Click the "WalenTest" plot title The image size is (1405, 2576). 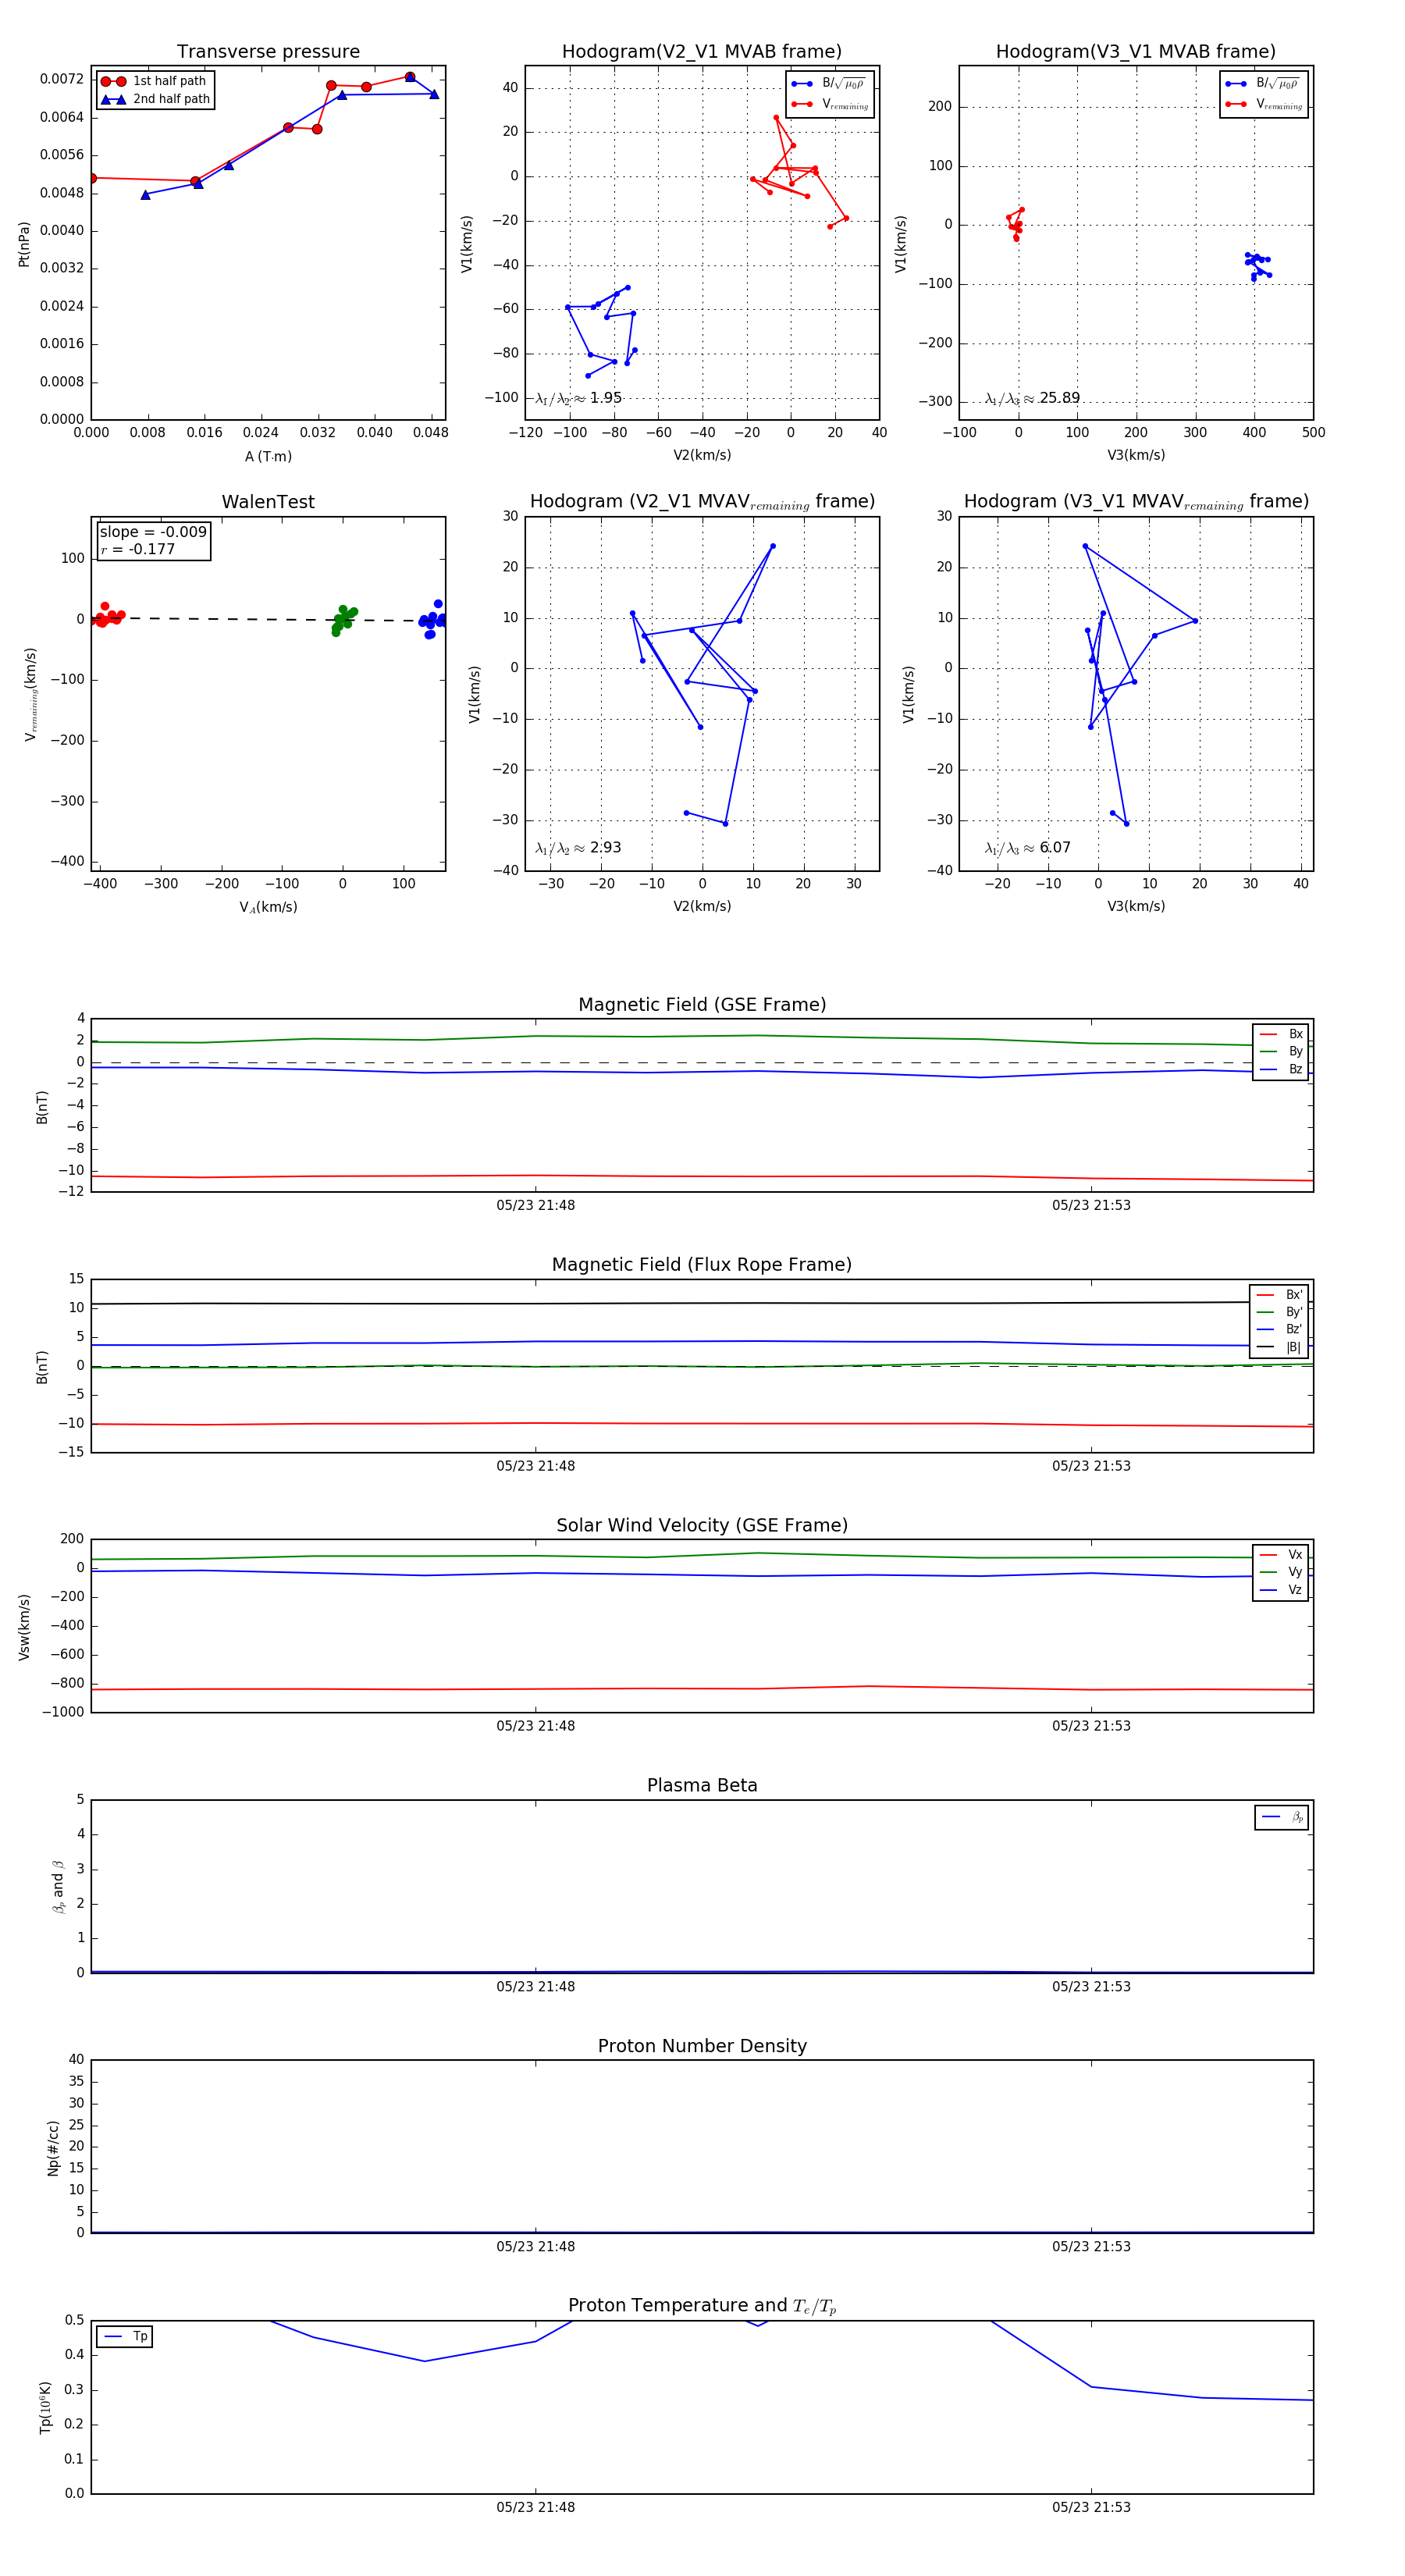click(x=268, y=502)
